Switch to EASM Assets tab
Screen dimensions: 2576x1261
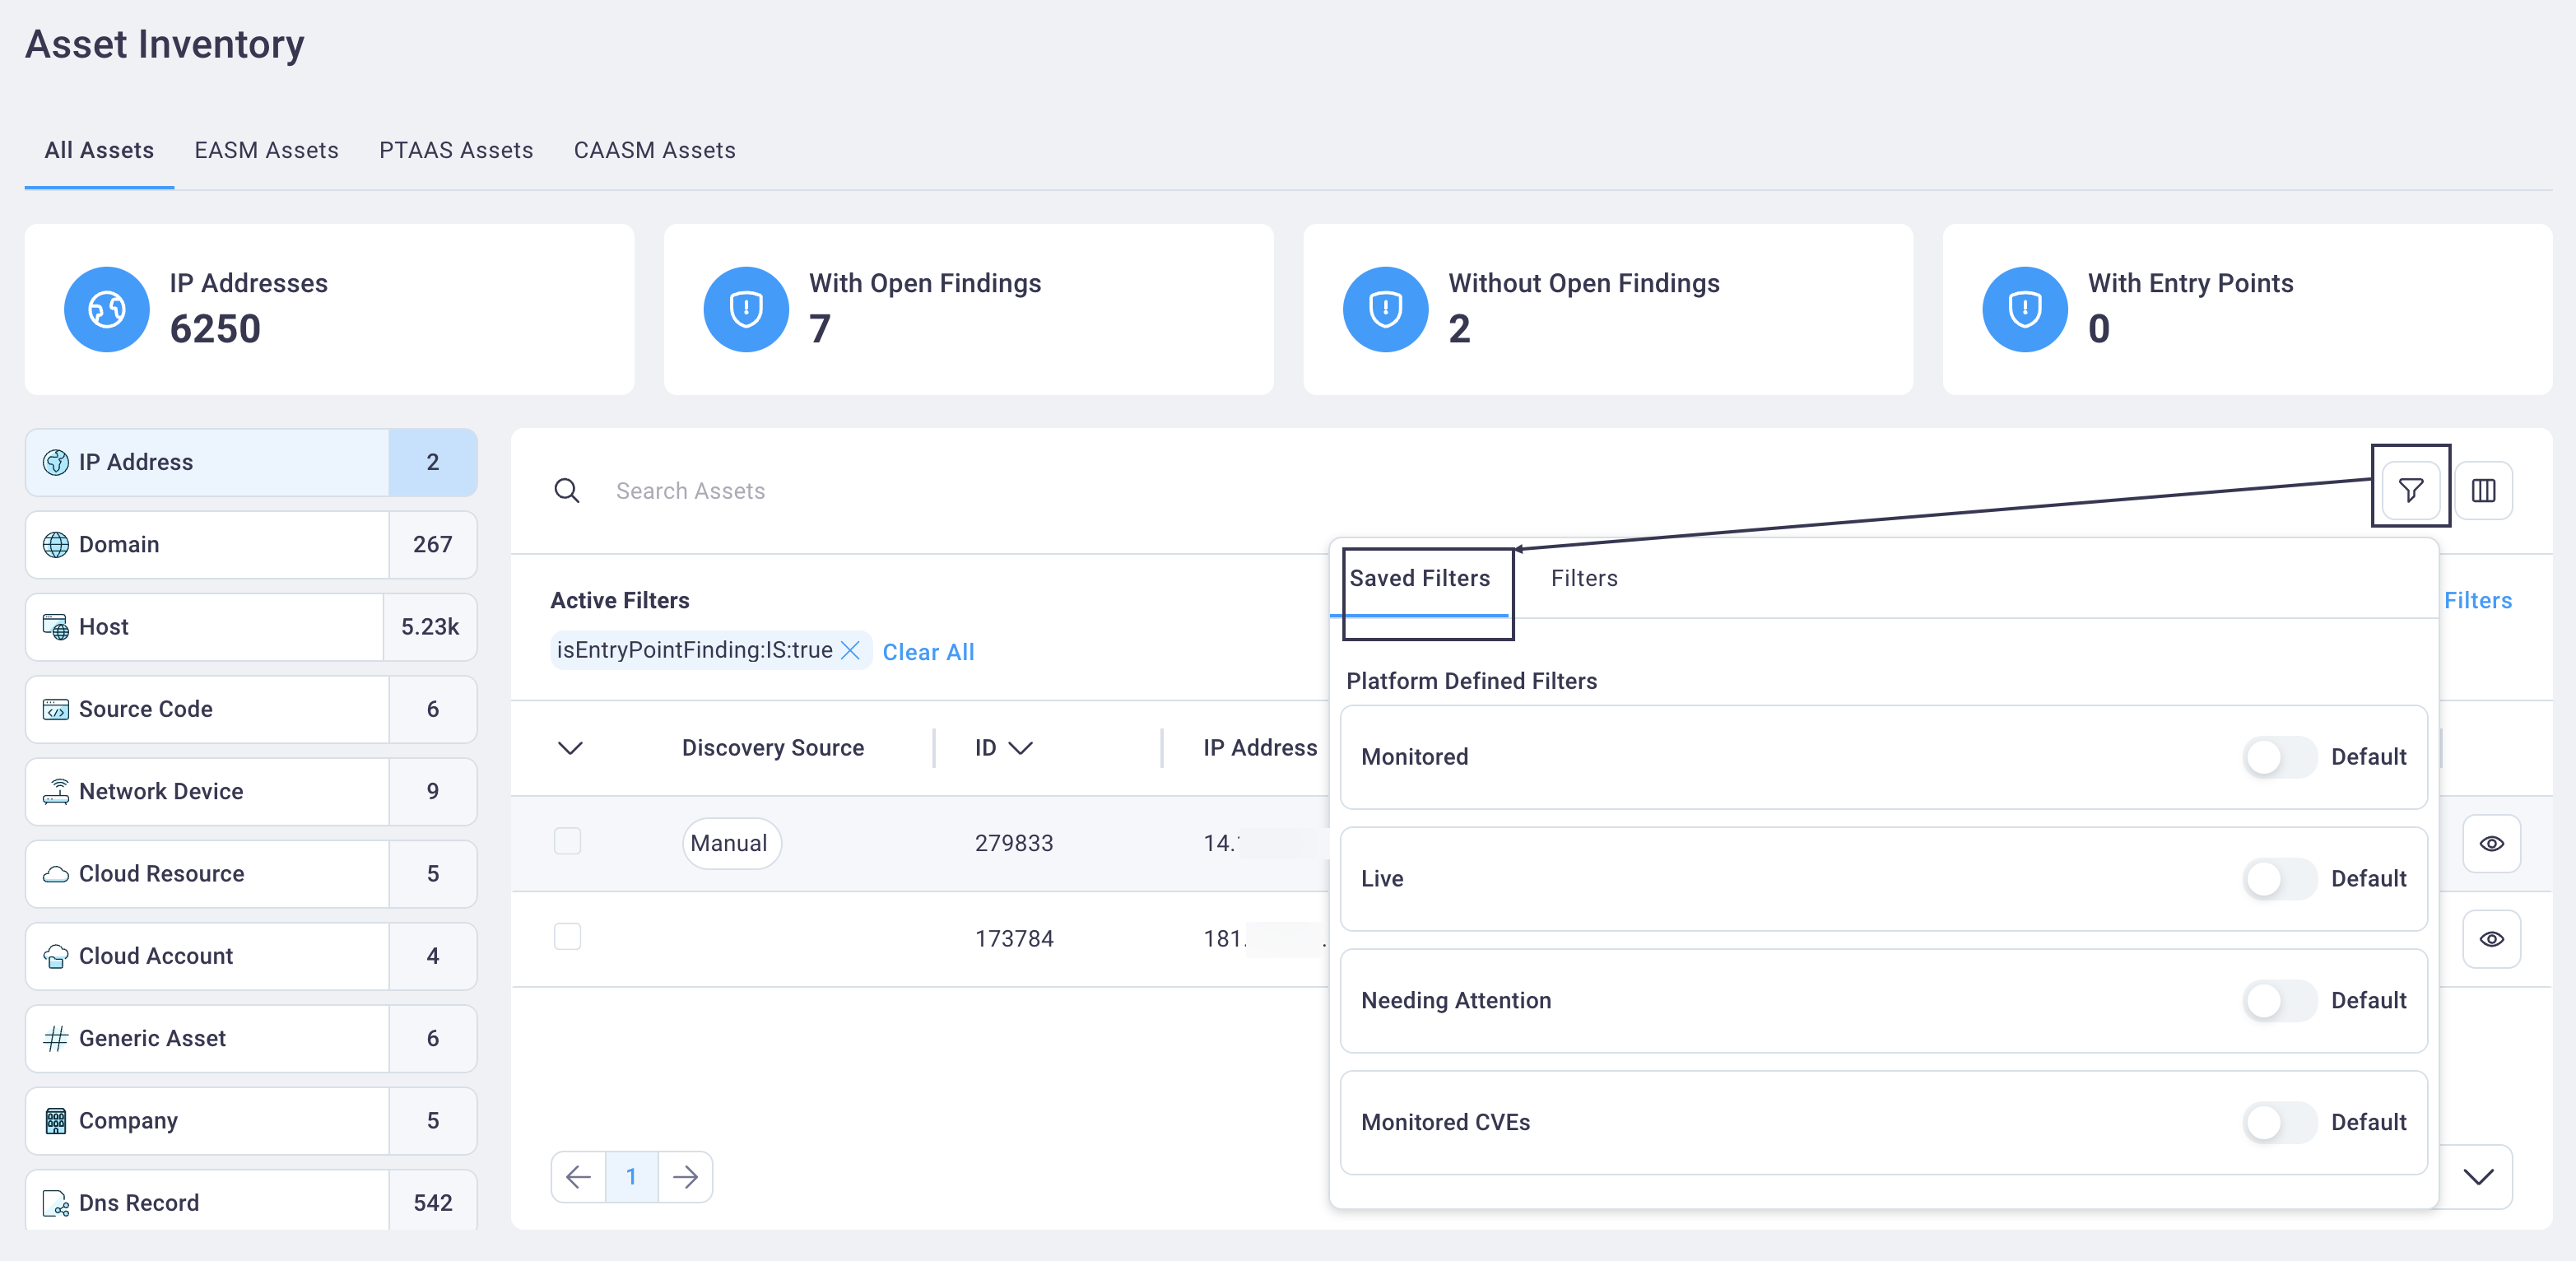(266, 150)
